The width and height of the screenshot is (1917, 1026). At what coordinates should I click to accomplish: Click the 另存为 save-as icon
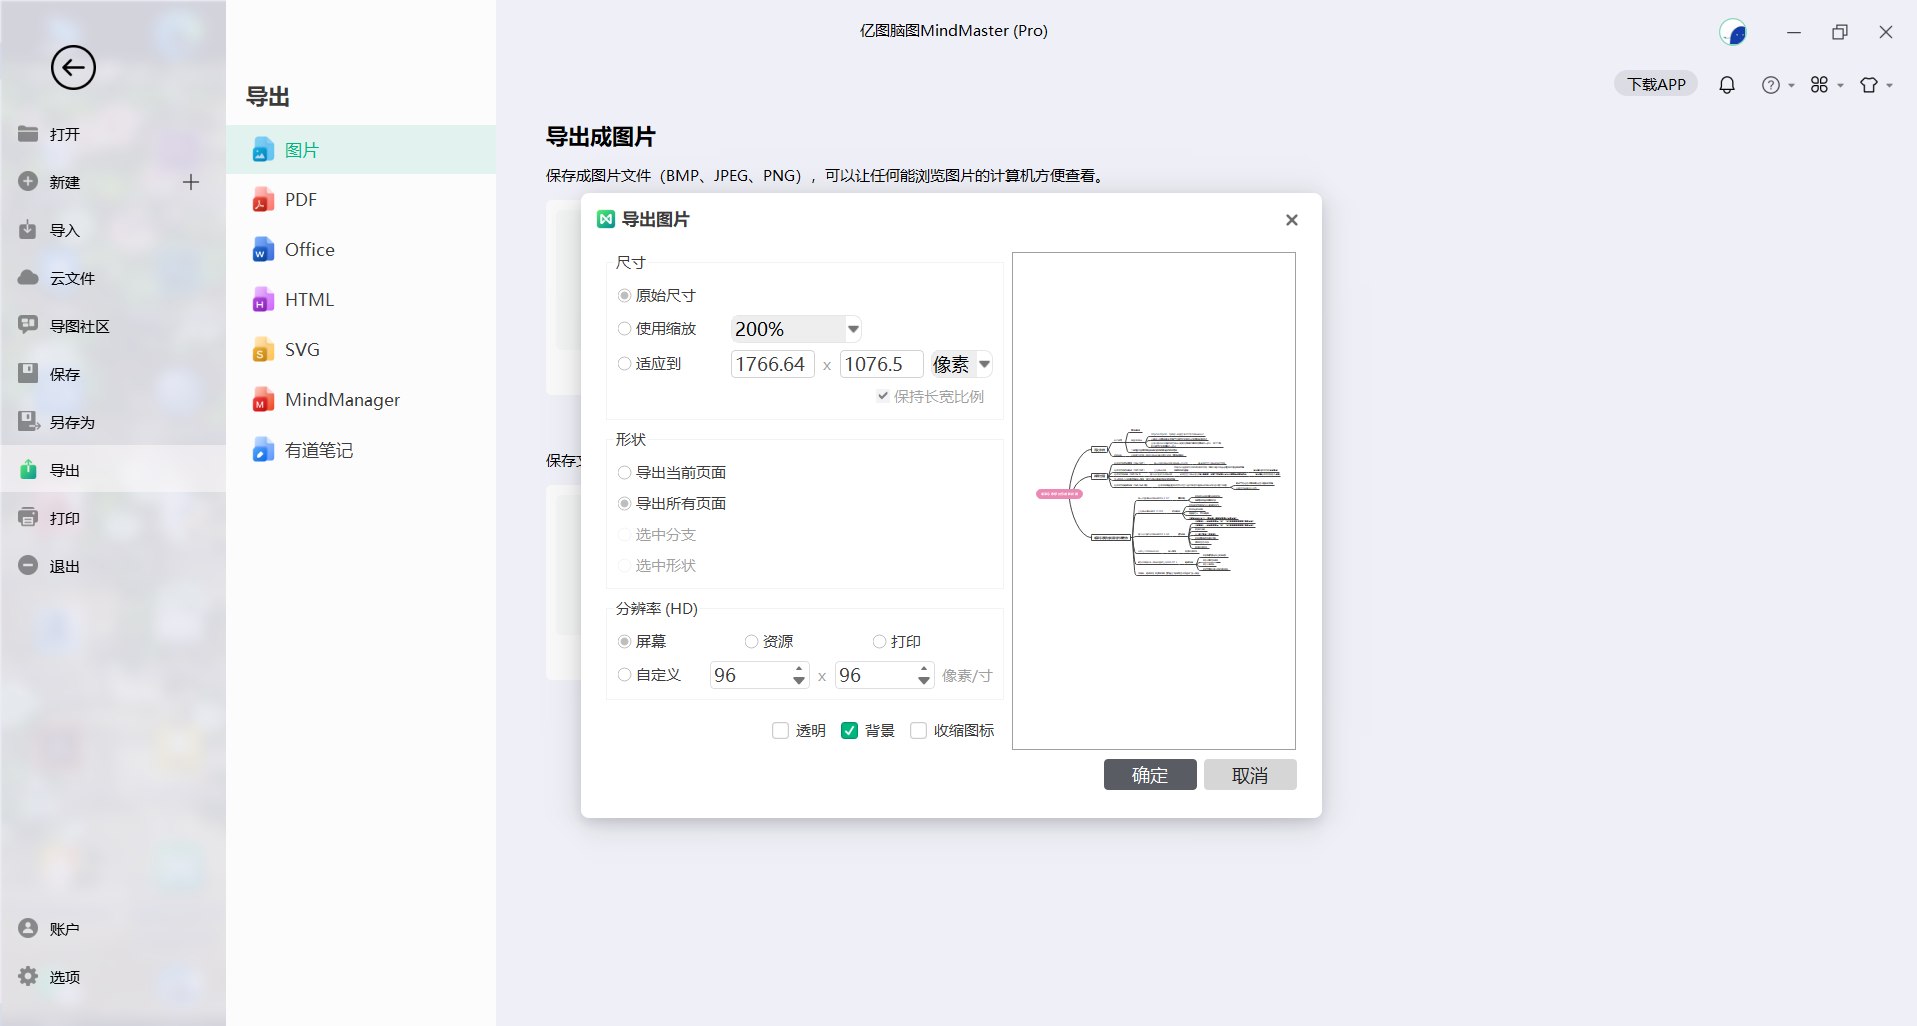[x=28, y=422]
